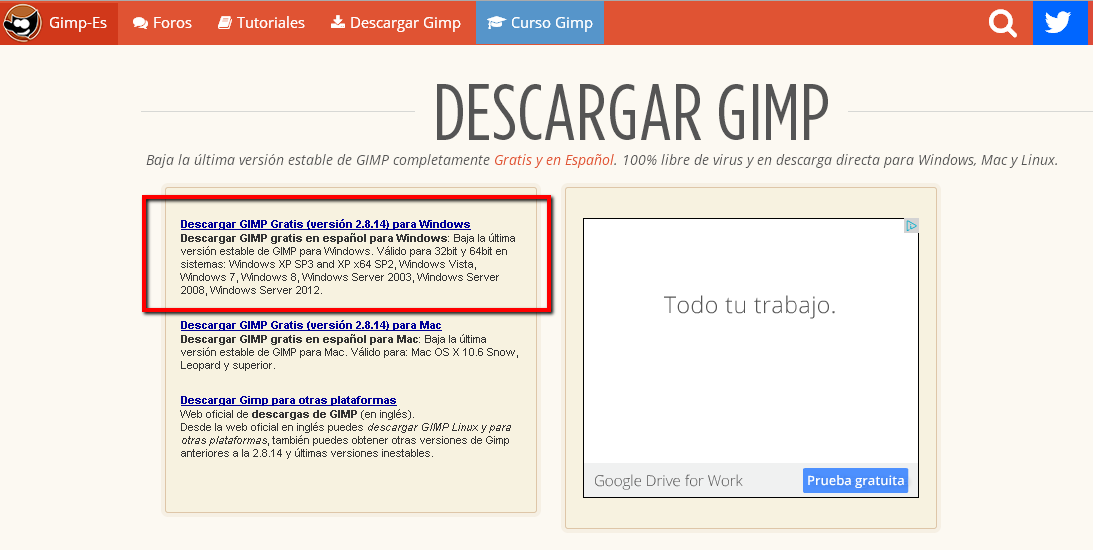Viewport: 1093px width, 550px height.
Task: Click Prueba gratuita ad button
Action: [x=855, y=480]
